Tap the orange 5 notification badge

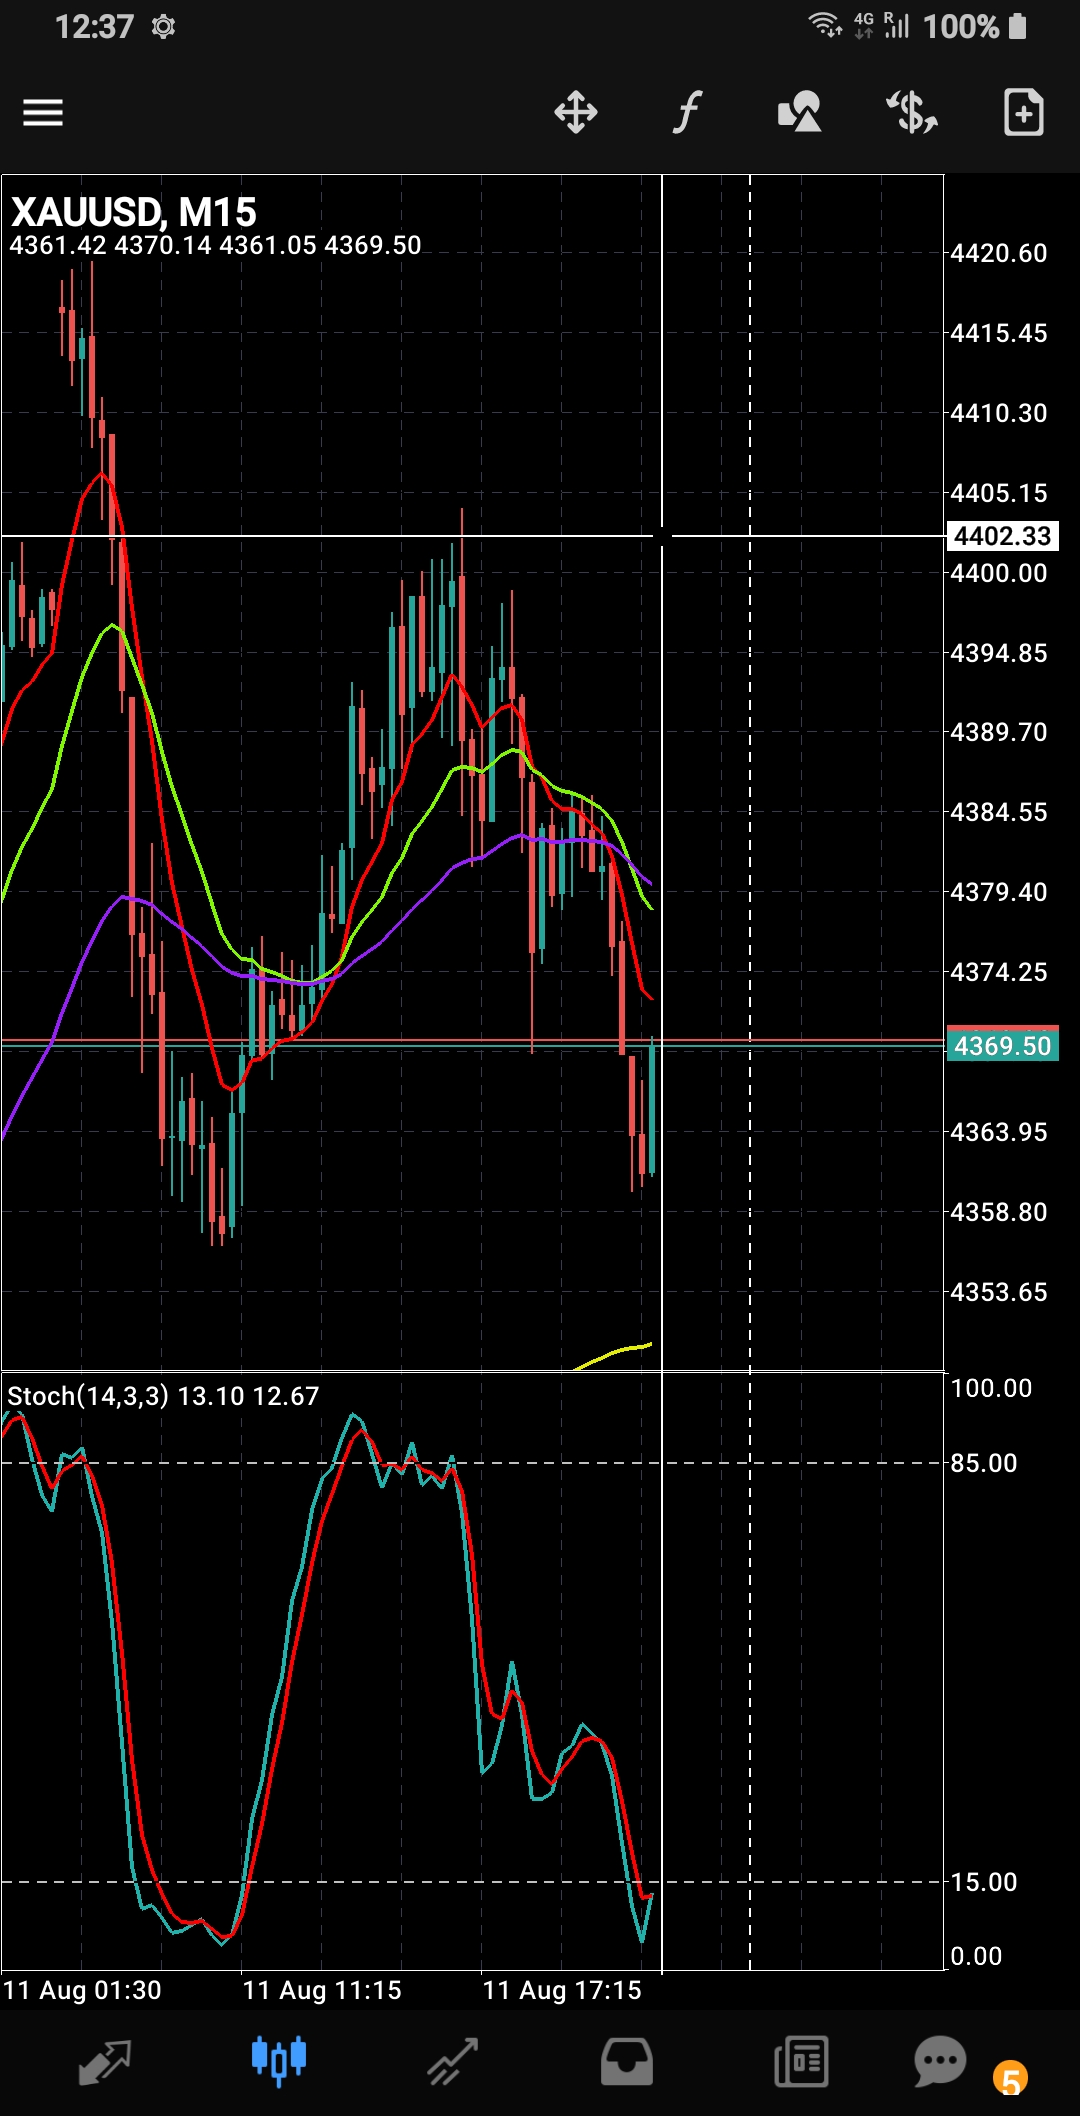pyautogui.click(x=1010, y=2079)
